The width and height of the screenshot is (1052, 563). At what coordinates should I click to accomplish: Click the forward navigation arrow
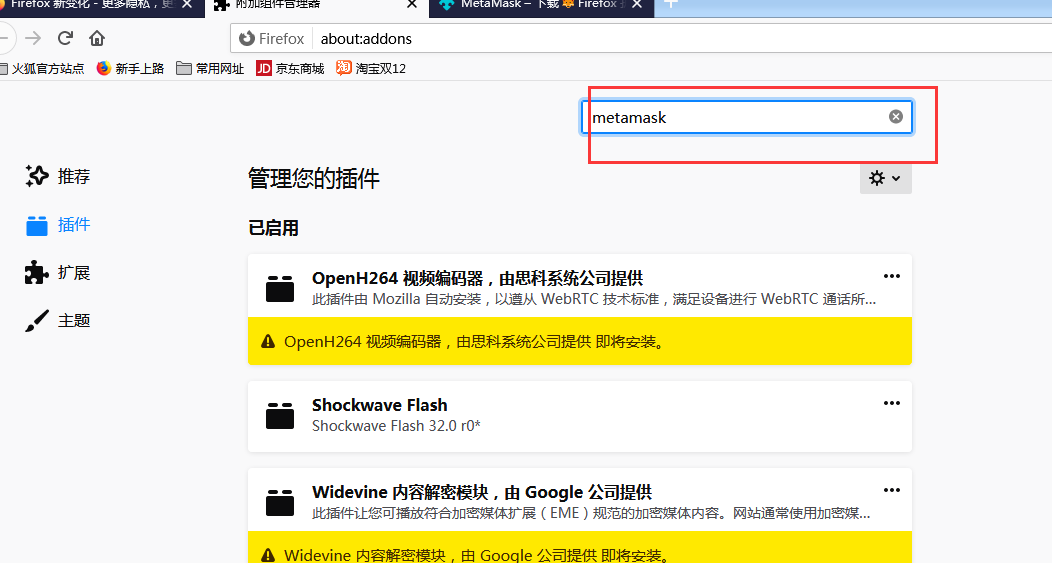pos(33,38)
